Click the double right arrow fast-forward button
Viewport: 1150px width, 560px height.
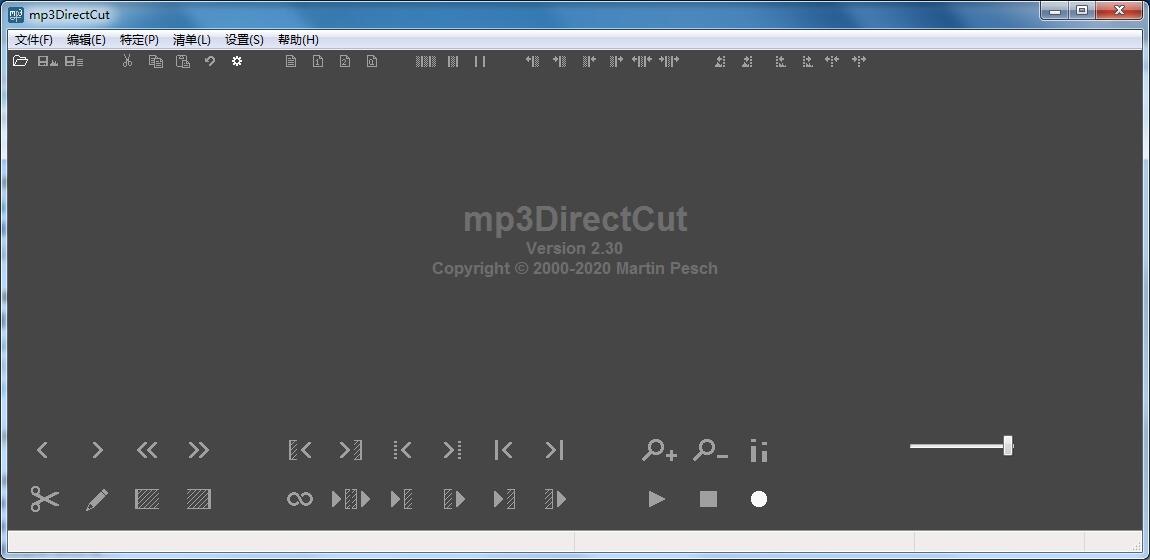click(x=199, y=451)
